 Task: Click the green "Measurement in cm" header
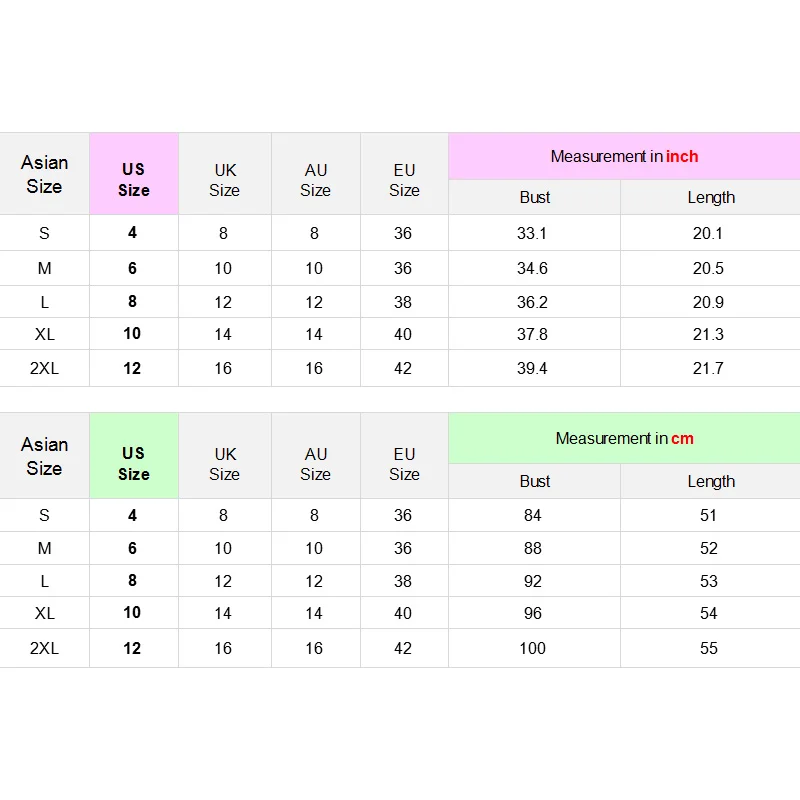coord(624,438)
